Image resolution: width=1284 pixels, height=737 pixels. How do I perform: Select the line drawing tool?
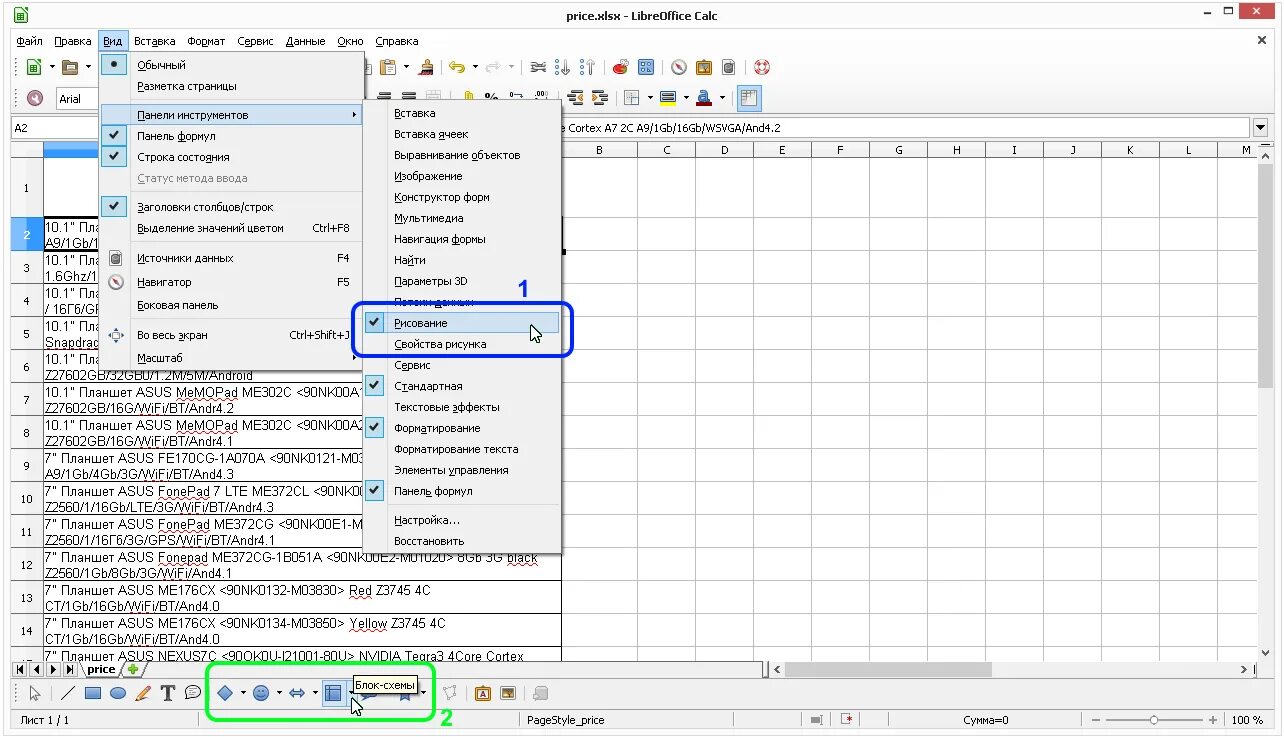pyautogui.click(x=68, y=693)
